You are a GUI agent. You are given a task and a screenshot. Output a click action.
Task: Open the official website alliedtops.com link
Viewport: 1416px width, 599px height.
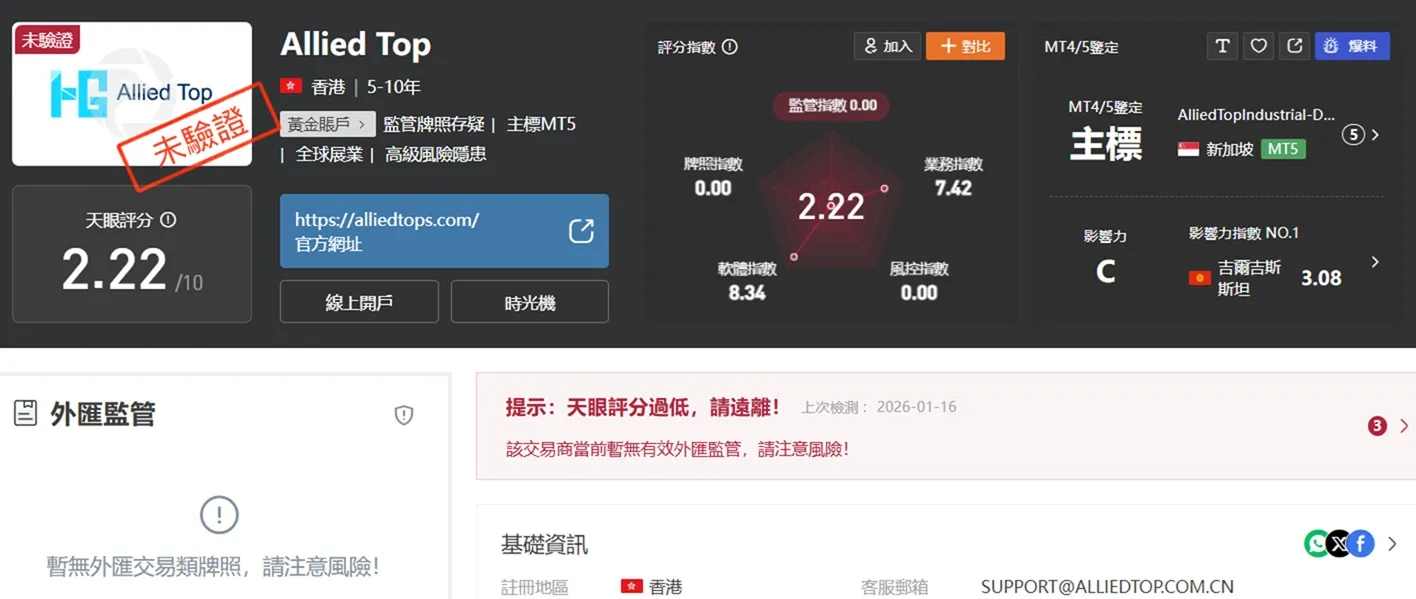[x=444, y=231]
